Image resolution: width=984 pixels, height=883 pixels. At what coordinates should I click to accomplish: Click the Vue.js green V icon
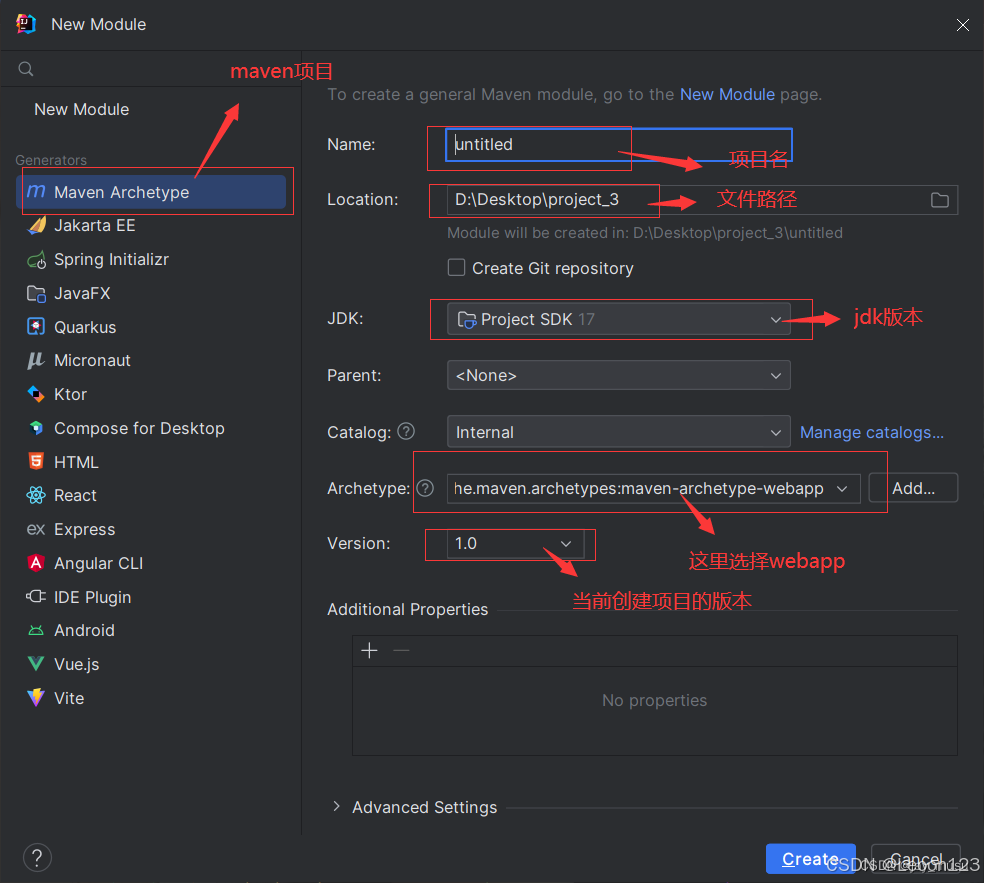tap(36, 664)
